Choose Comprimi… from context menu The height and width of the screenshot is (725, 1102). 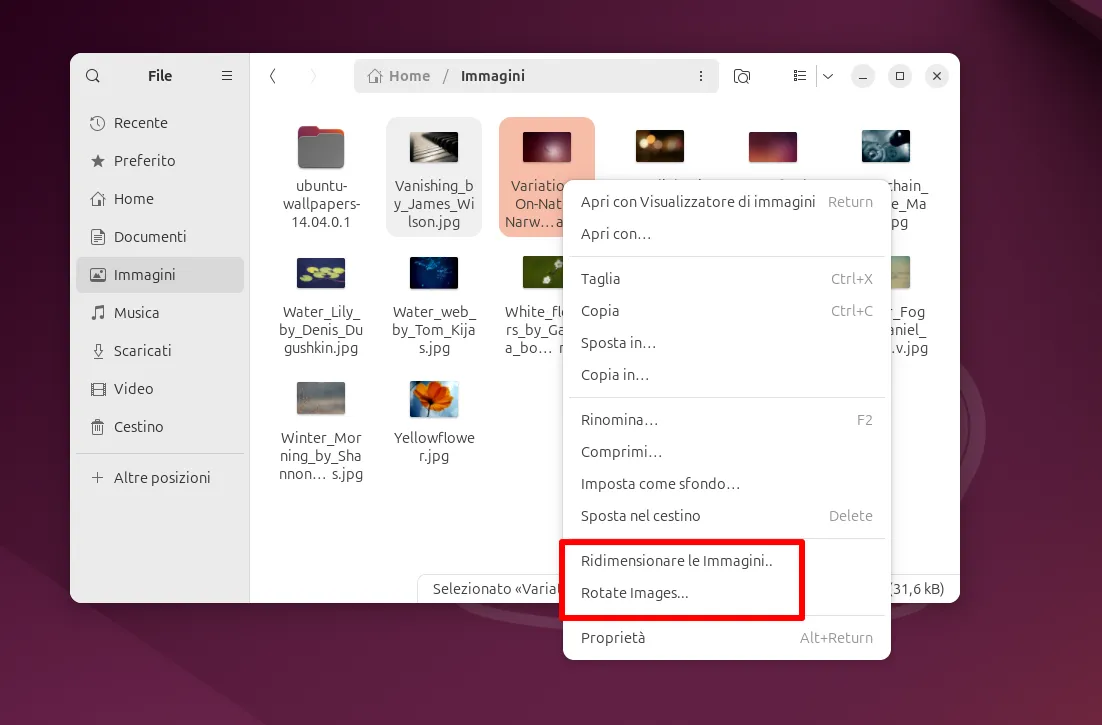coord(727,452)
